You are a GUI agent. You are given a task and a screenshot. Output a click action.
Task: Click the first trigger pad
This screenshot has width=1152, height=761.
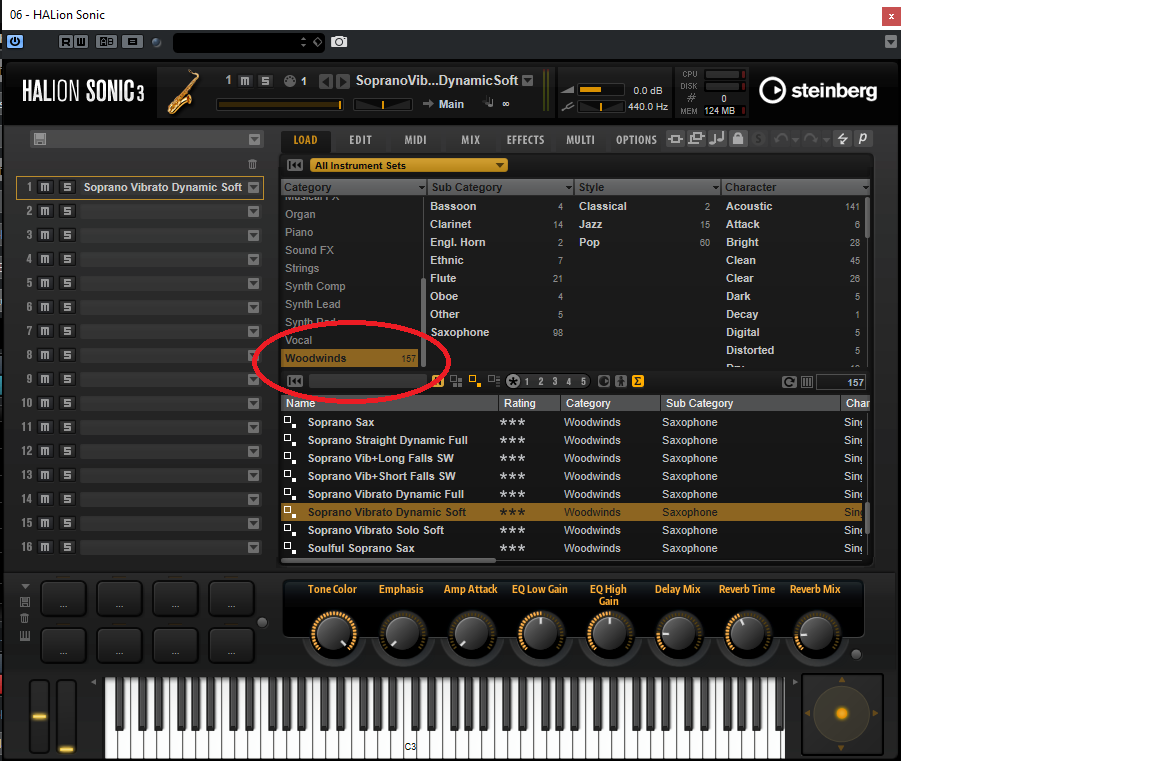click(63, 599)
